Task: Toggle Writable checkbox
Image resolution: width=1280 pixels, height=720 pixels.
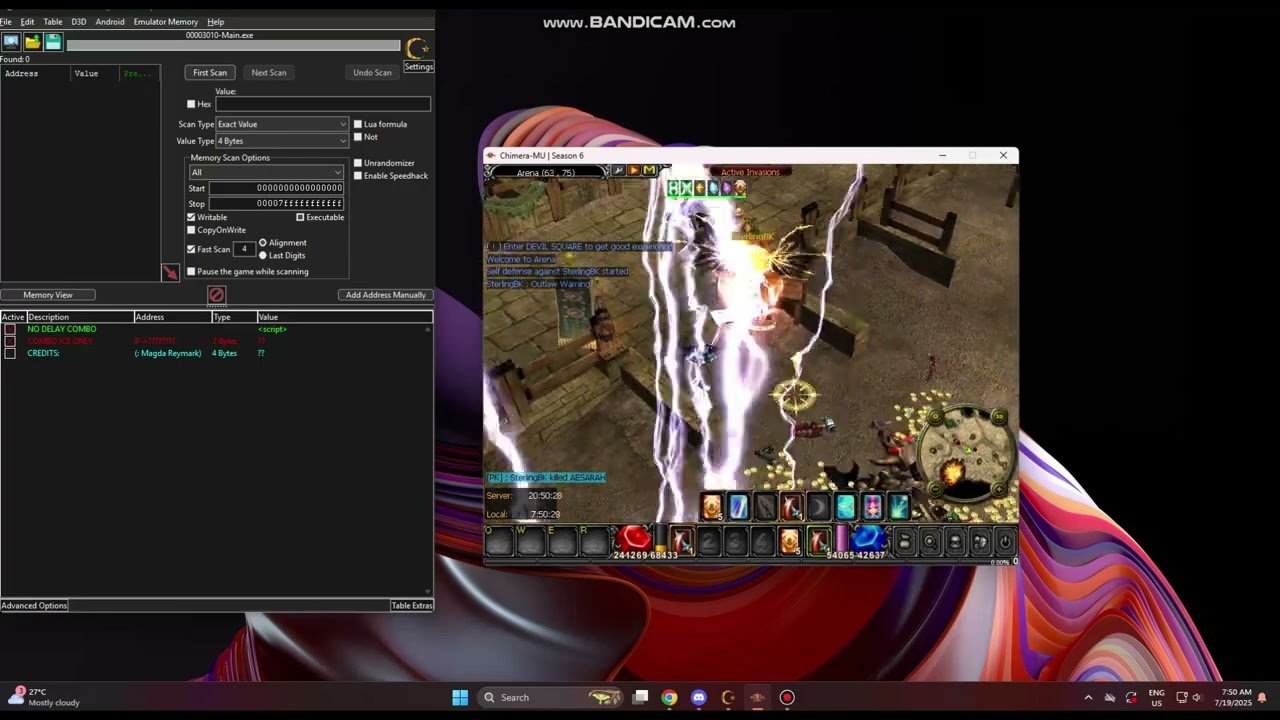Action: [x=191, y=217]
